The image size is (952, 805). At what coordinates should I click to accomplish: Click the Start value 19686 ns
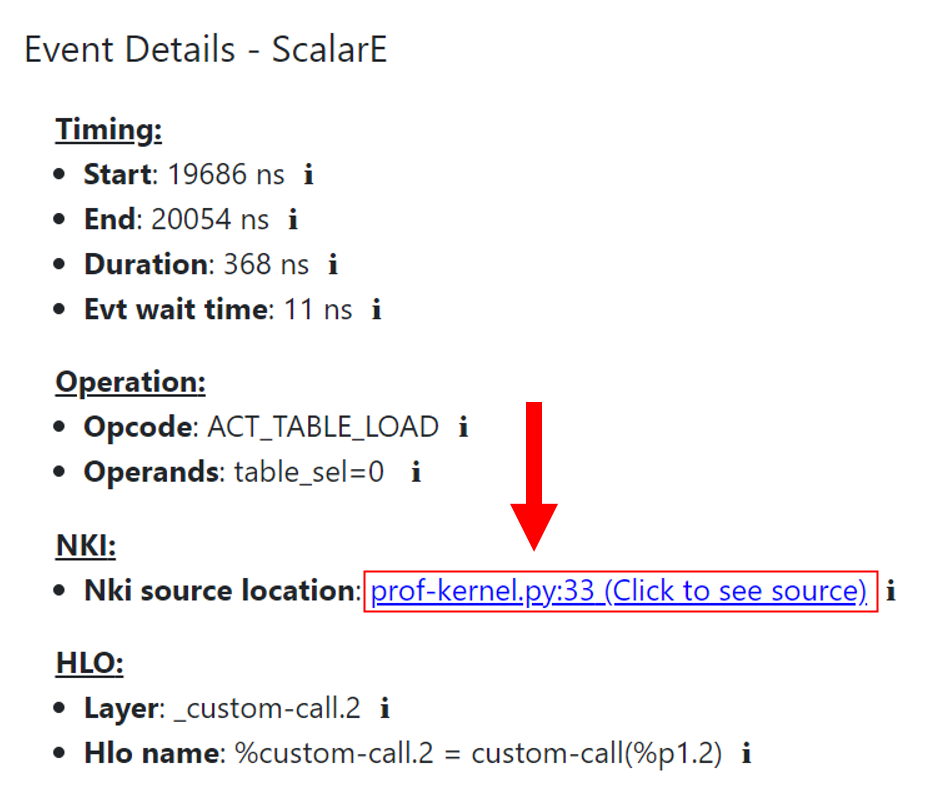[x=226, y=175]
